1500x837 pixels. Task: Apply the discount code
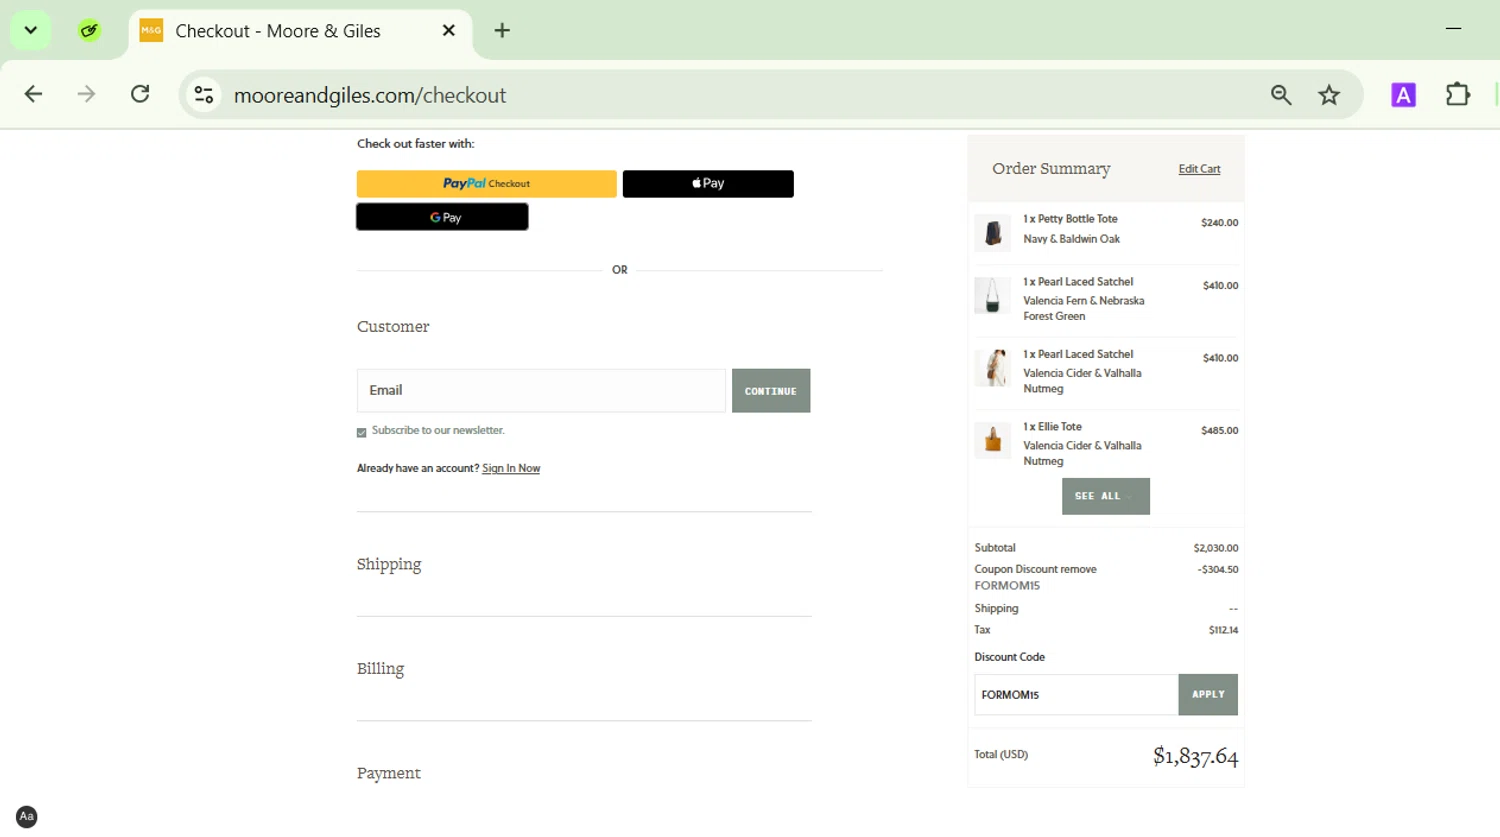click(1208, 695)
